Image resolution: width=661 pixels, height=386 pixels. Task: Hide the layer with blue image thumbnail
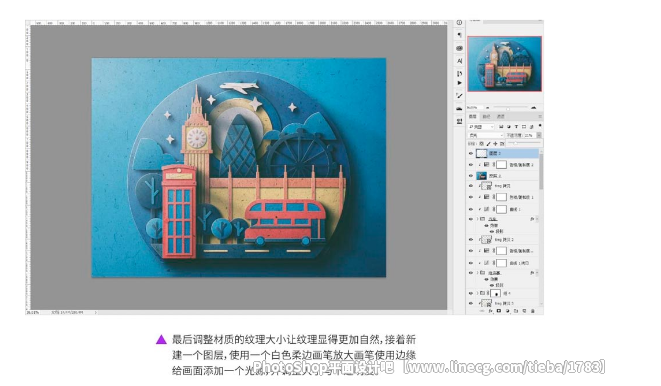coord(471,176)
